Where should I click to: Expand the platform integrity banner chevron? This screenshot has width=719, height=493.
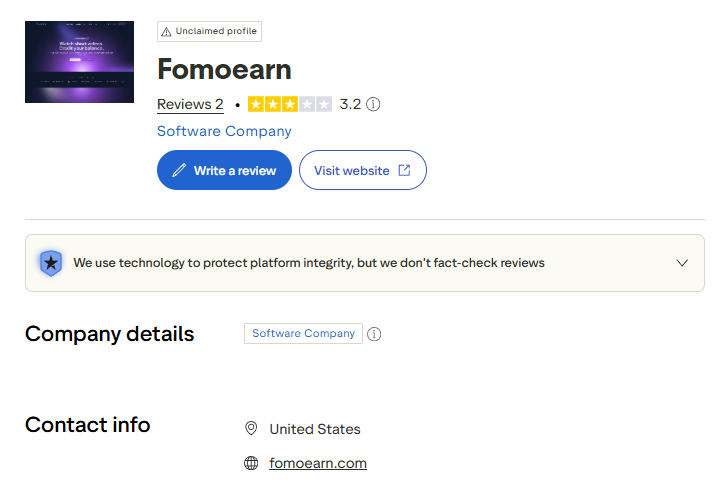(682, 263)
